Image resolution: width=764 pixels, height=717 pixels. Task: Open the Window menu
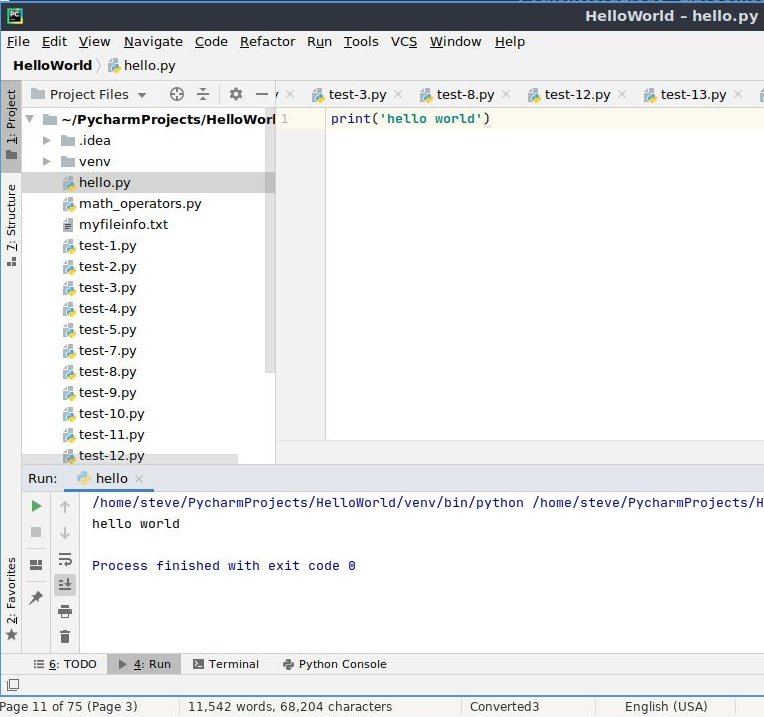(x=455, y=42)
